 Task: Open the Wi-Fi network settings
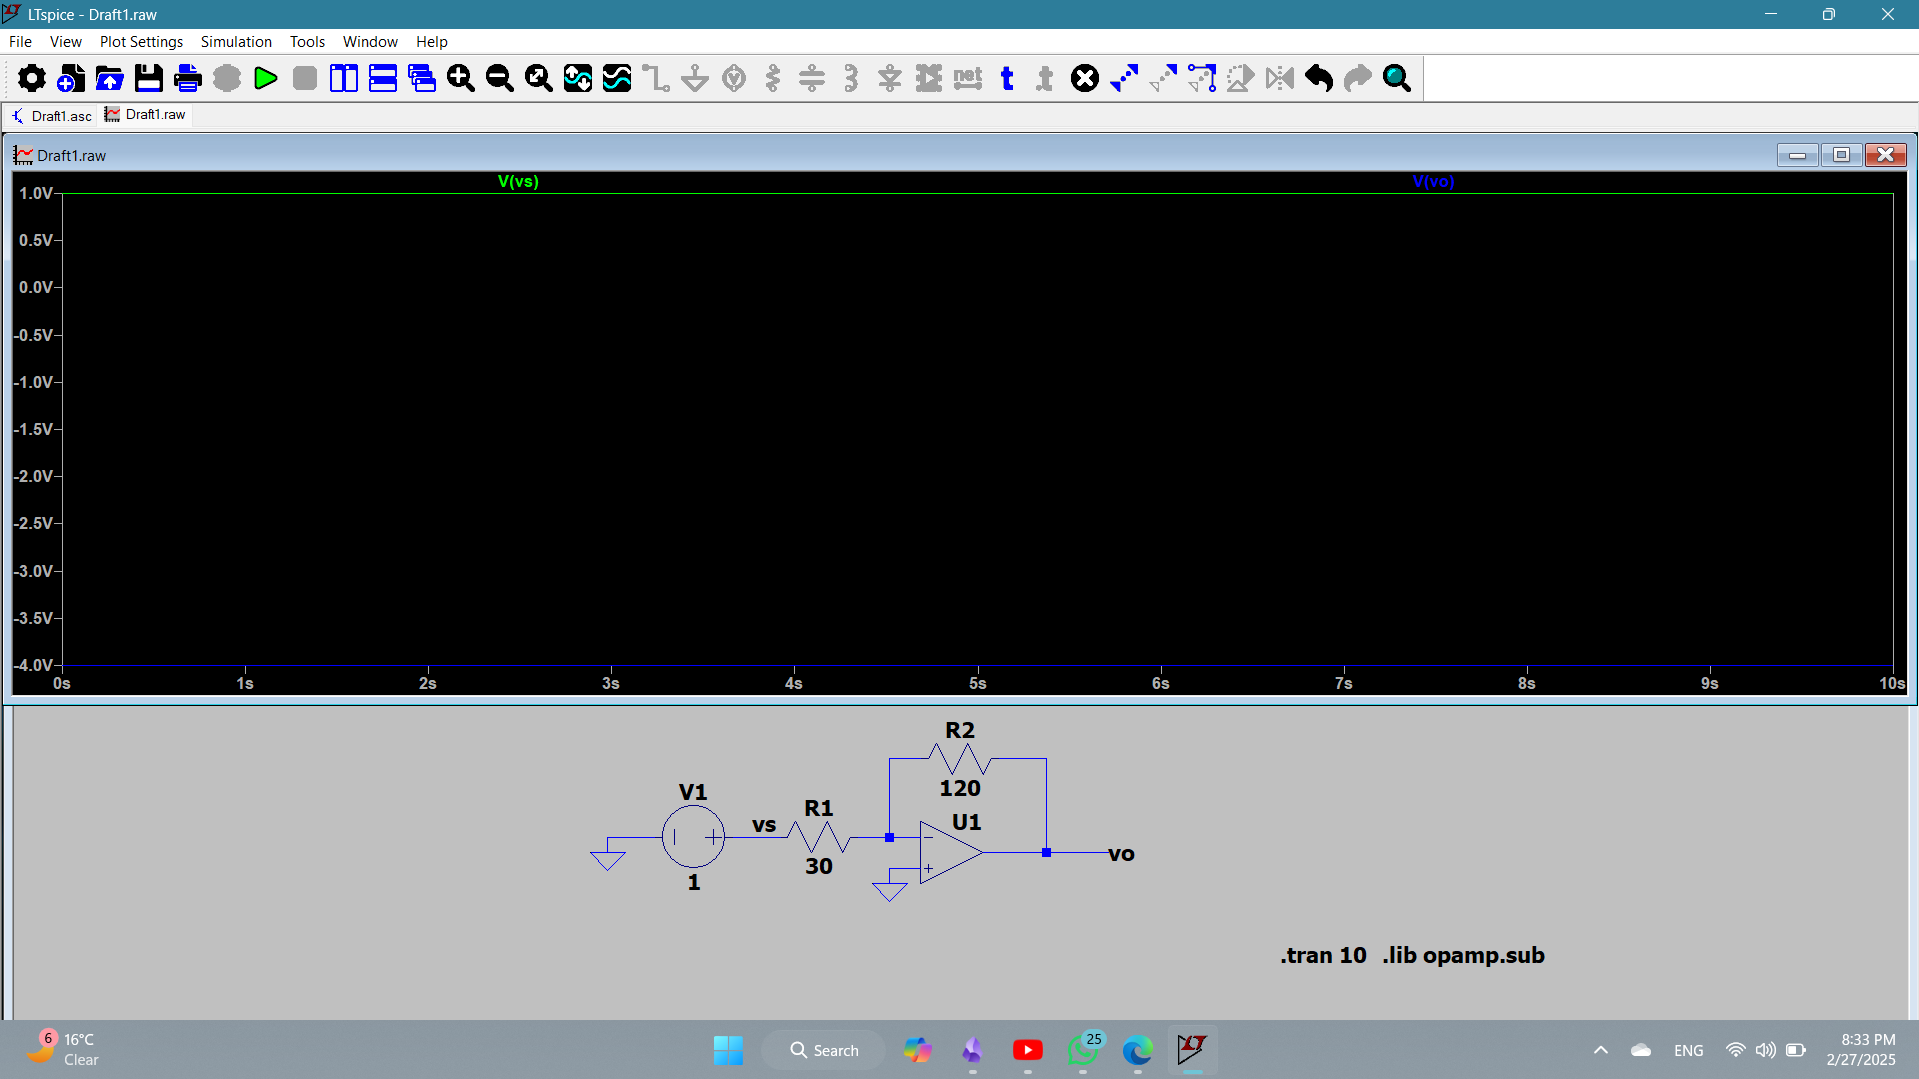[x=1736, y=1050]
